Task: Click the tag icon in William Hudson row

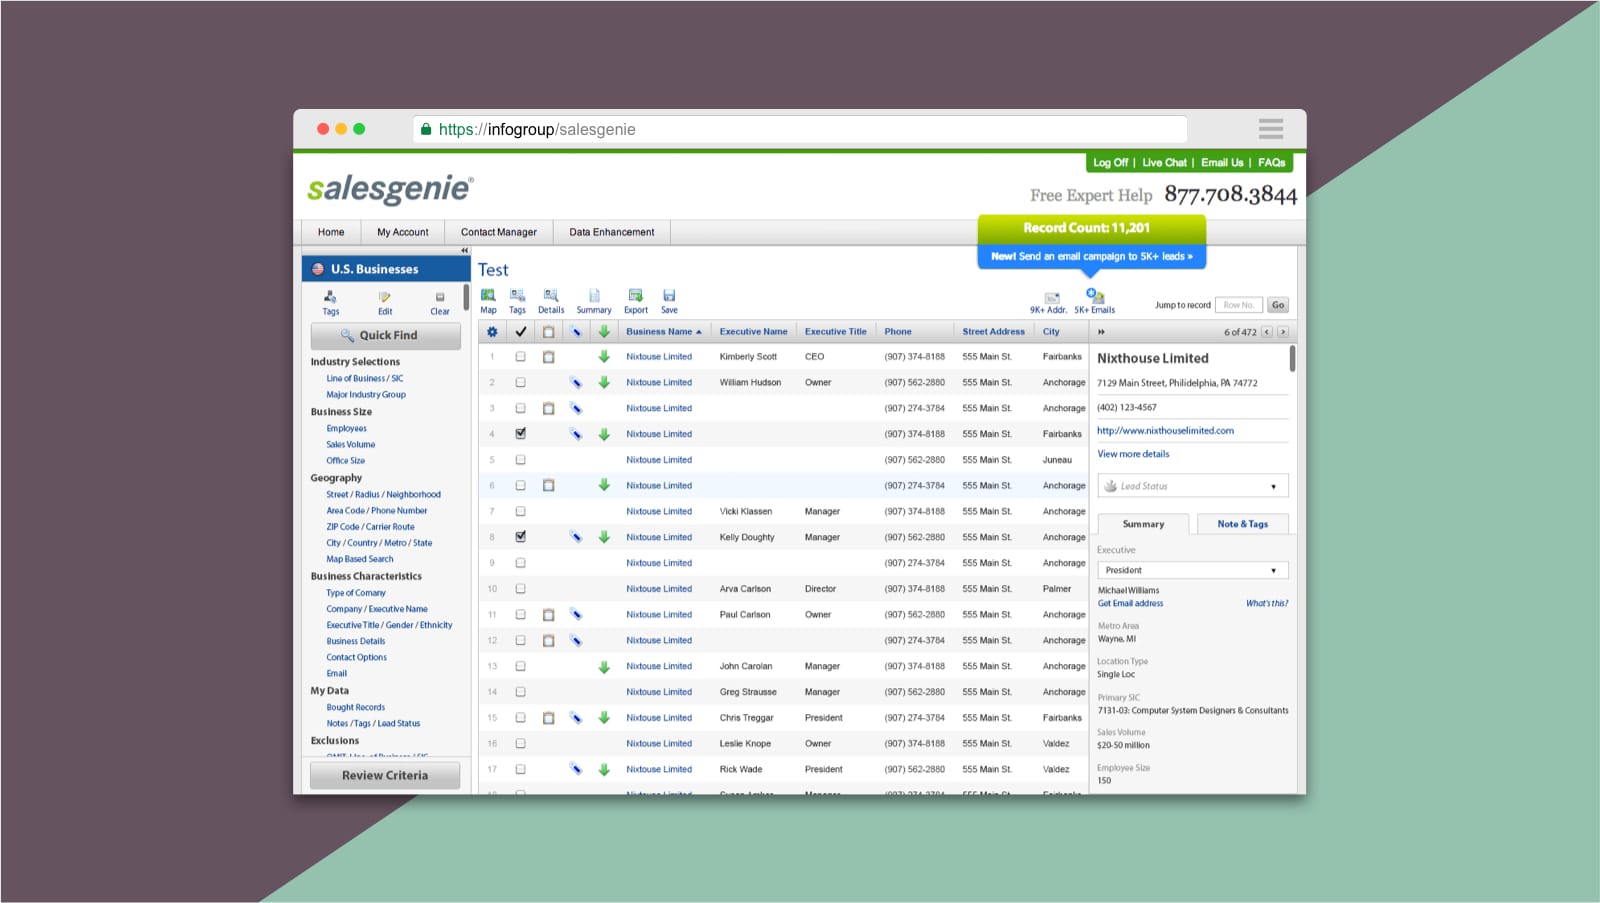Action: 576,382
